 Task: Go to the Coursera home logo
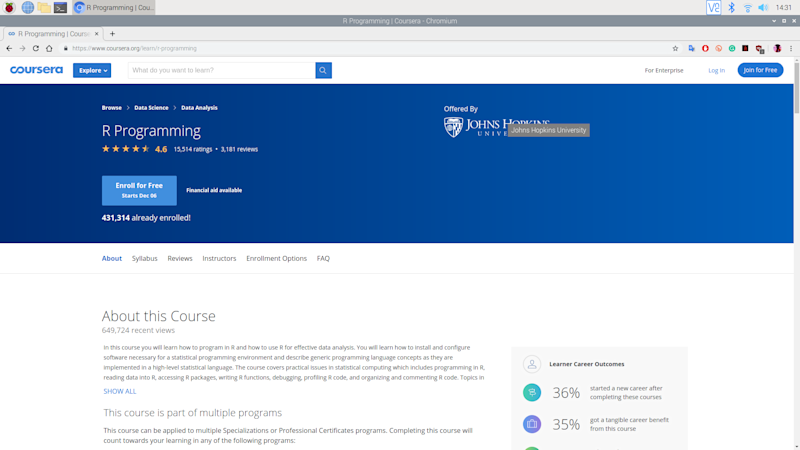tap(36, 70)
